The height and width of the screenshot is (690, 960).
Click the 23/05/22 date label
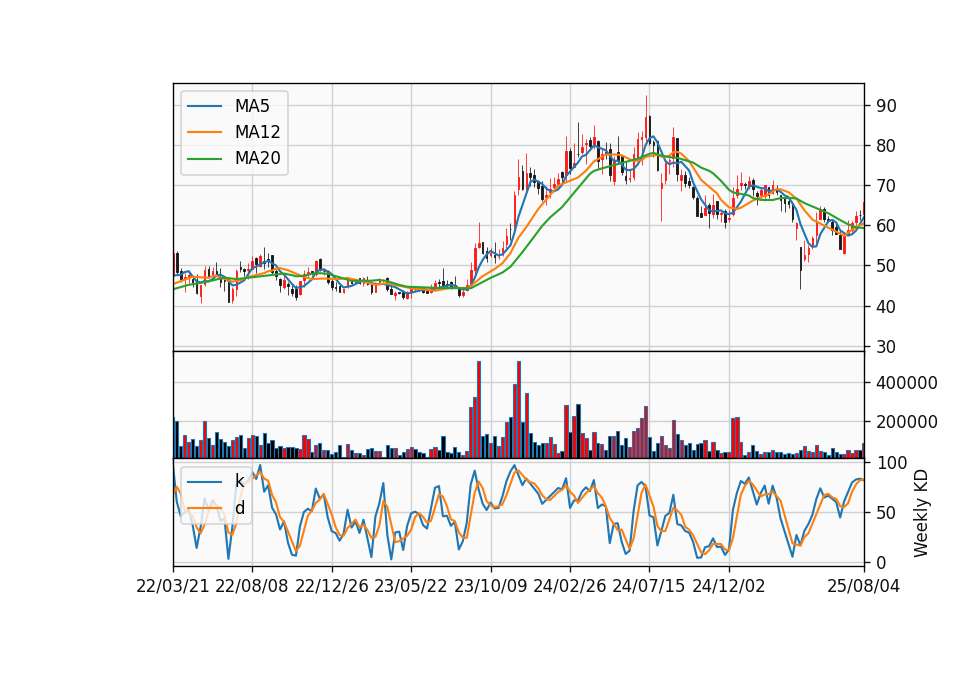pos(411,586)
